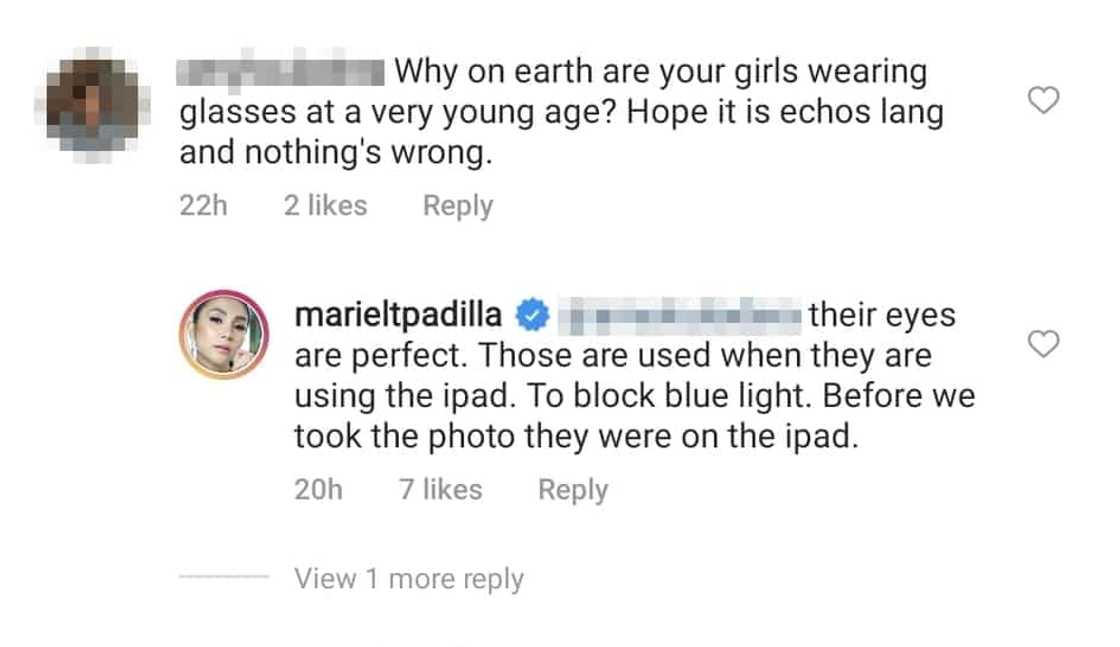Click the blue verified badge next to marieltpadilla
This screenshot has height=647, width=1120.
coord(529,316)
